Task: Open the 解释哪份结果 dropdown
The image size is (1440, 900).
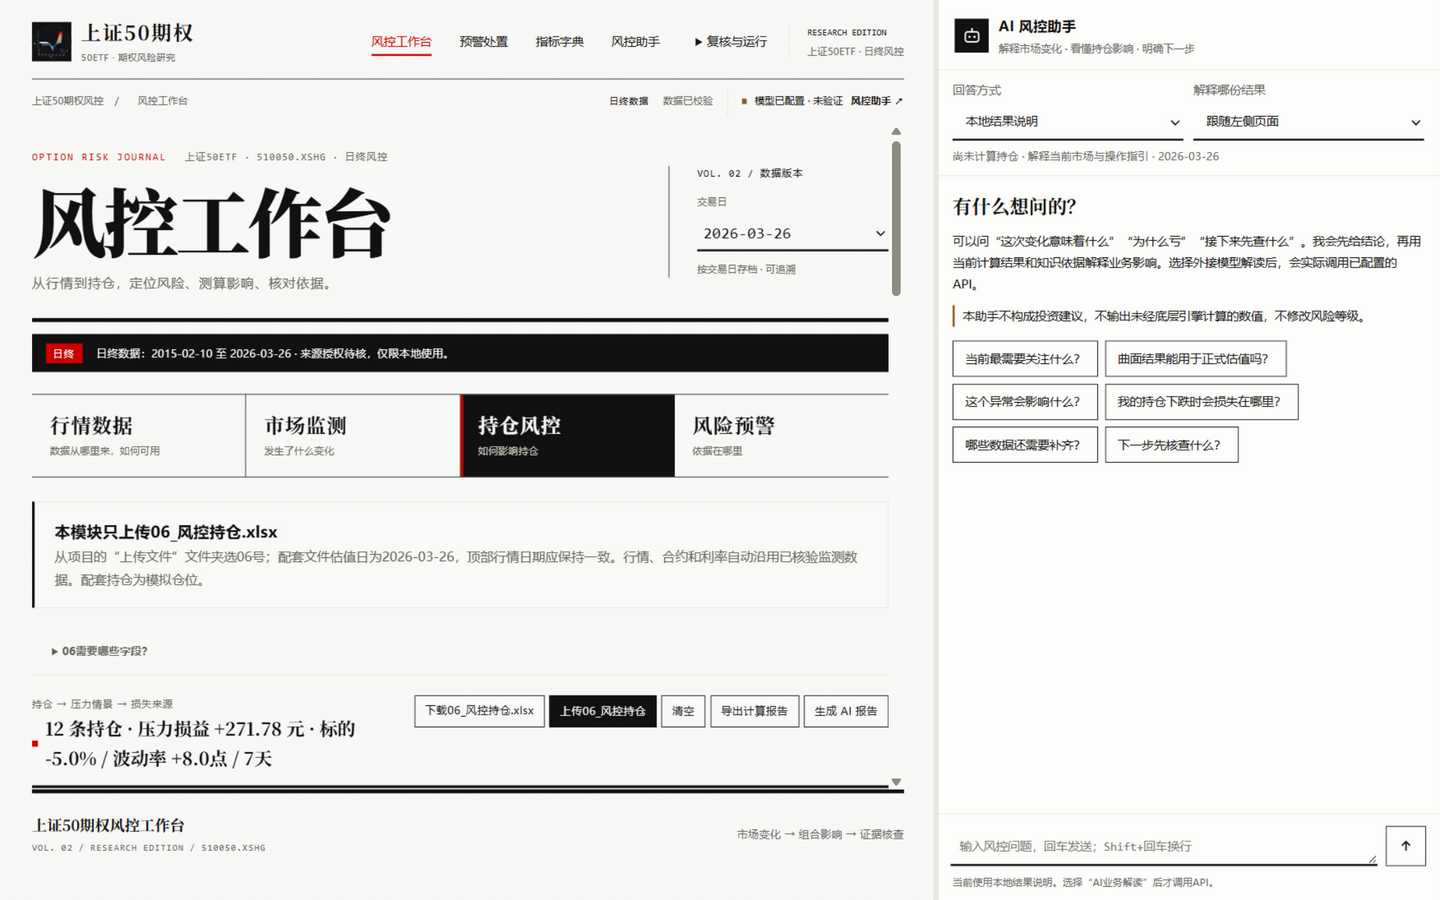Action: click(1308, 122)
